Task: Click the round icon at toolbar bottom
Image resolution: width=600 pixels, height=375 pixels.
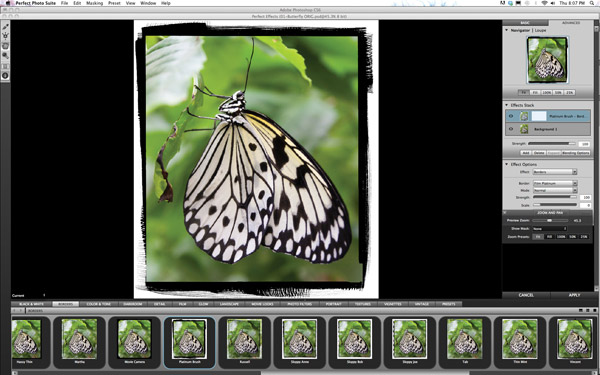Action: tap(5, 75)
